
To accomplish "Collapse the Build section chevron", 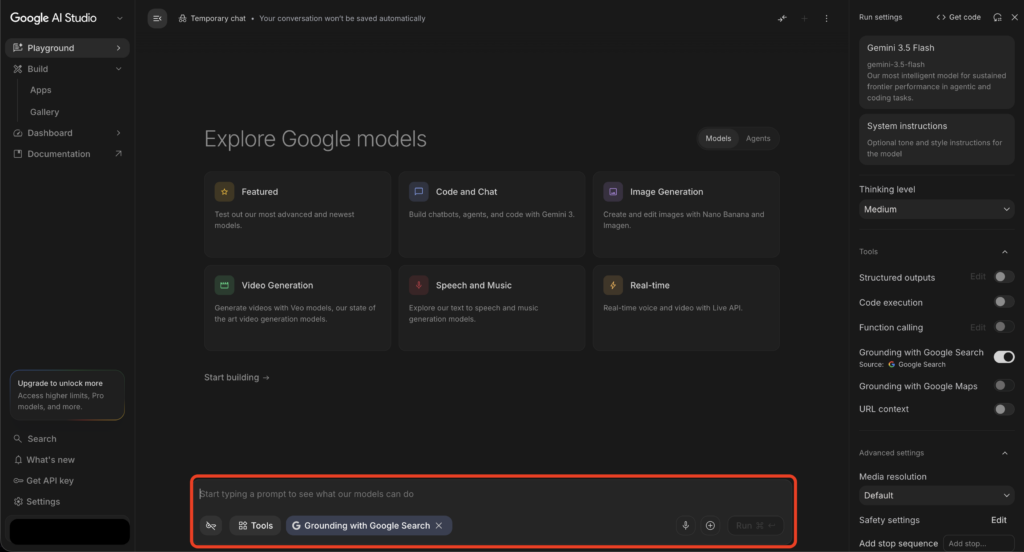I will point(118,69).
